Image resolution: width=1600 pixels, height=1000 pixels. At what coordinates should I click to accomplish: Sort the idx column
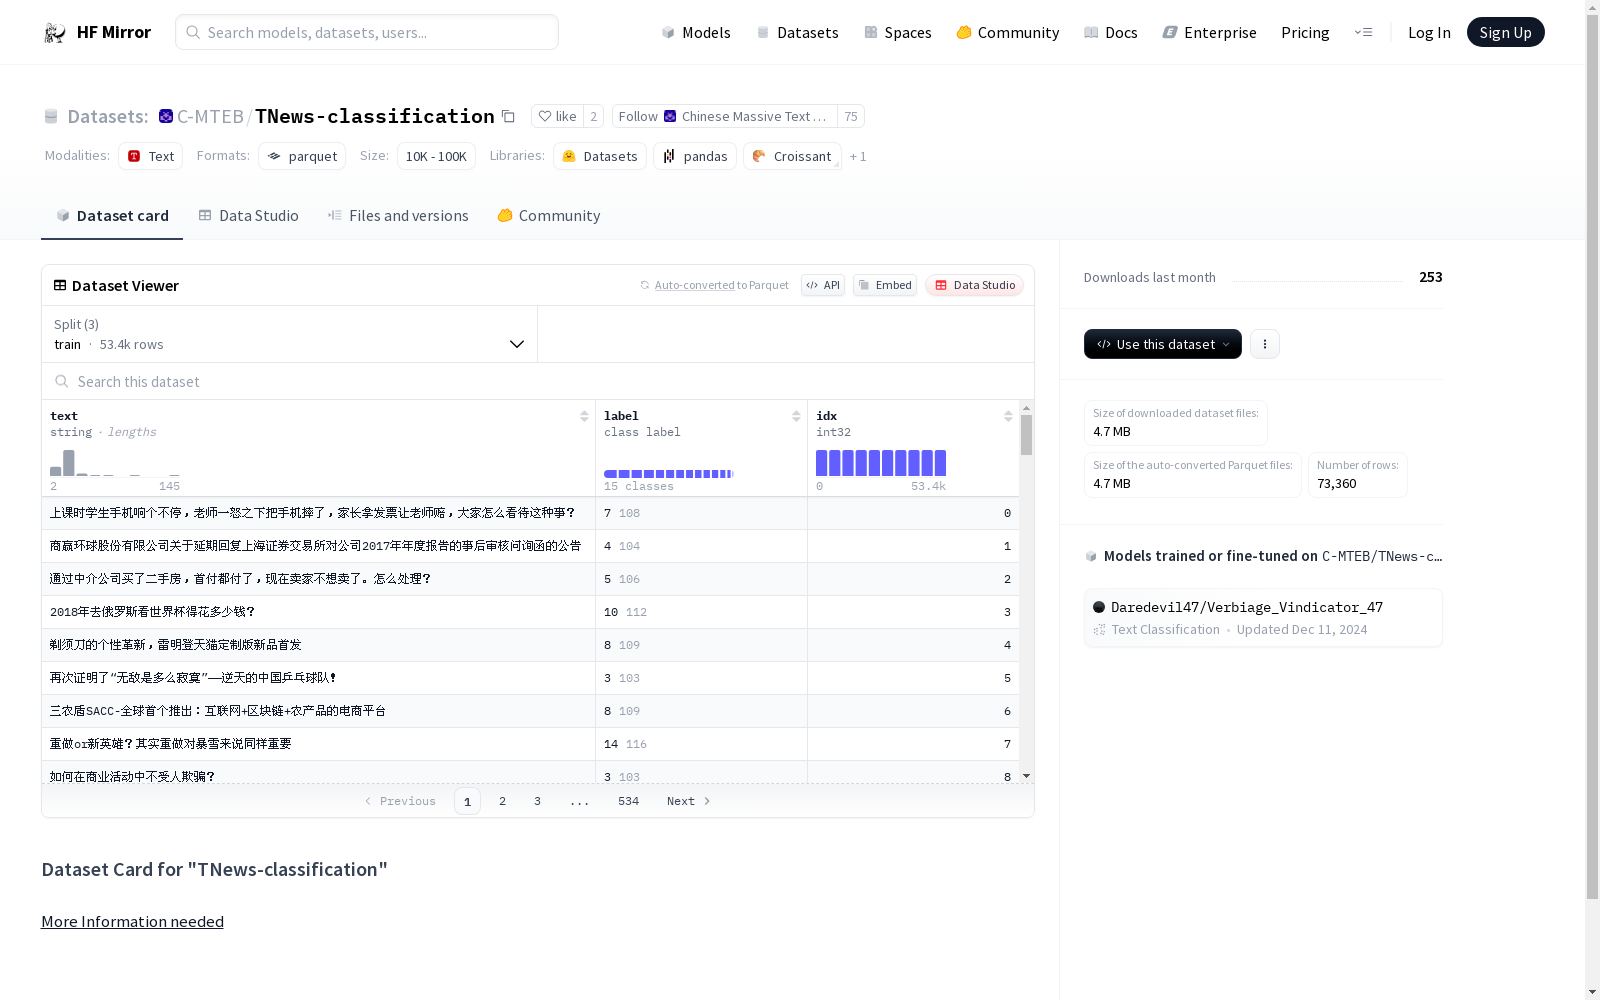click(x=1008, y=416)
